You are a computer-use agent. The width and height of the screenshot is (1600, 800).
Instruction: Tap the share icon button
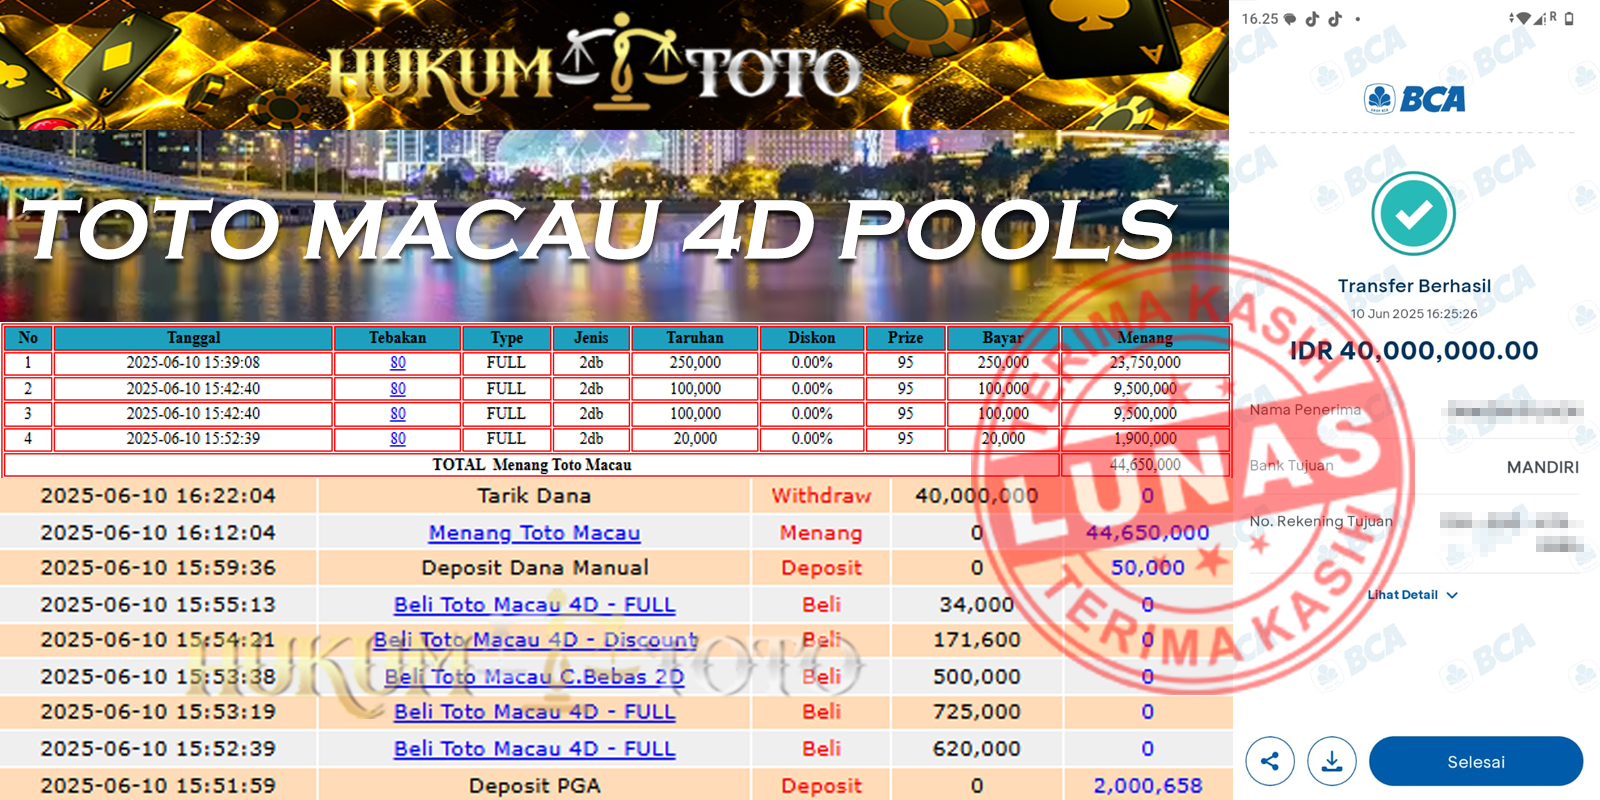point(1270,761)
